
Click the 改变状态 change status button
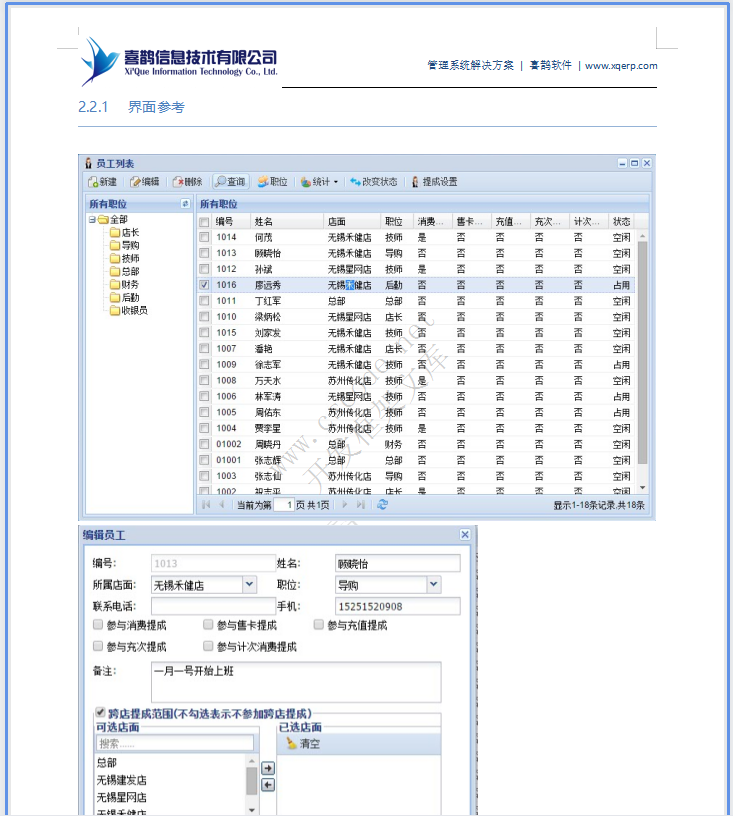[x=374, y=182]
